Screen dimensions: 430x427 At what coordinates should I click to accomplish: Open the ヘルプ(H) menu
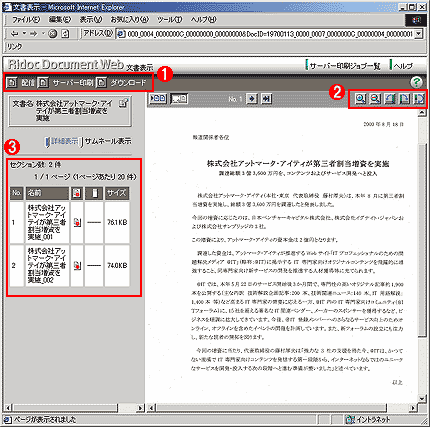203,20
